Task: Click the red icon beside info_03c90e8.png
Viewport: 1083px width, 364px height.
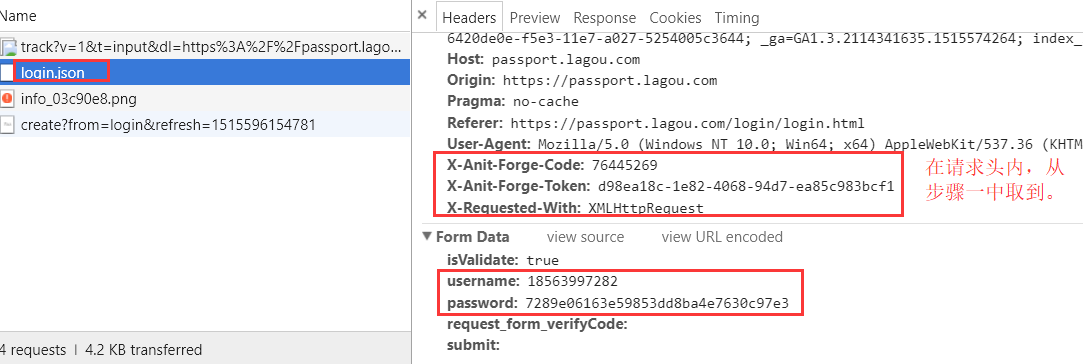Action: coord(8,99)
